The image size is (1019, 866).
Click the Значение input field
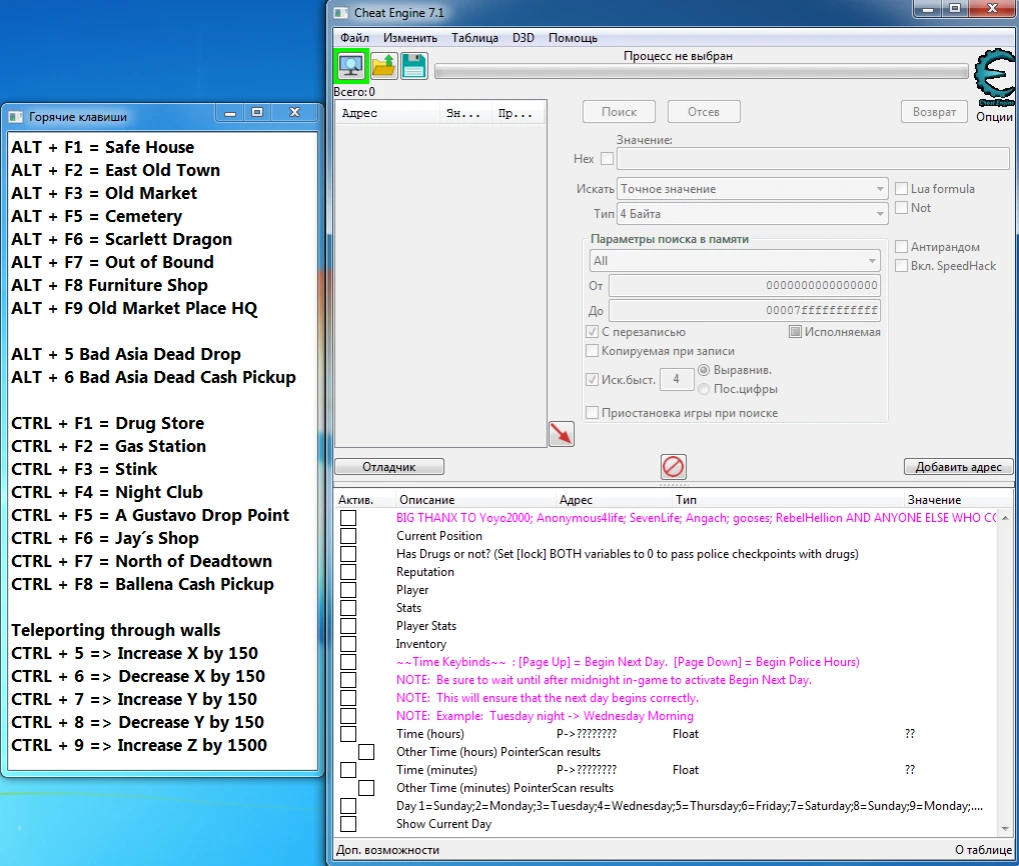click(x=812, y=159)
